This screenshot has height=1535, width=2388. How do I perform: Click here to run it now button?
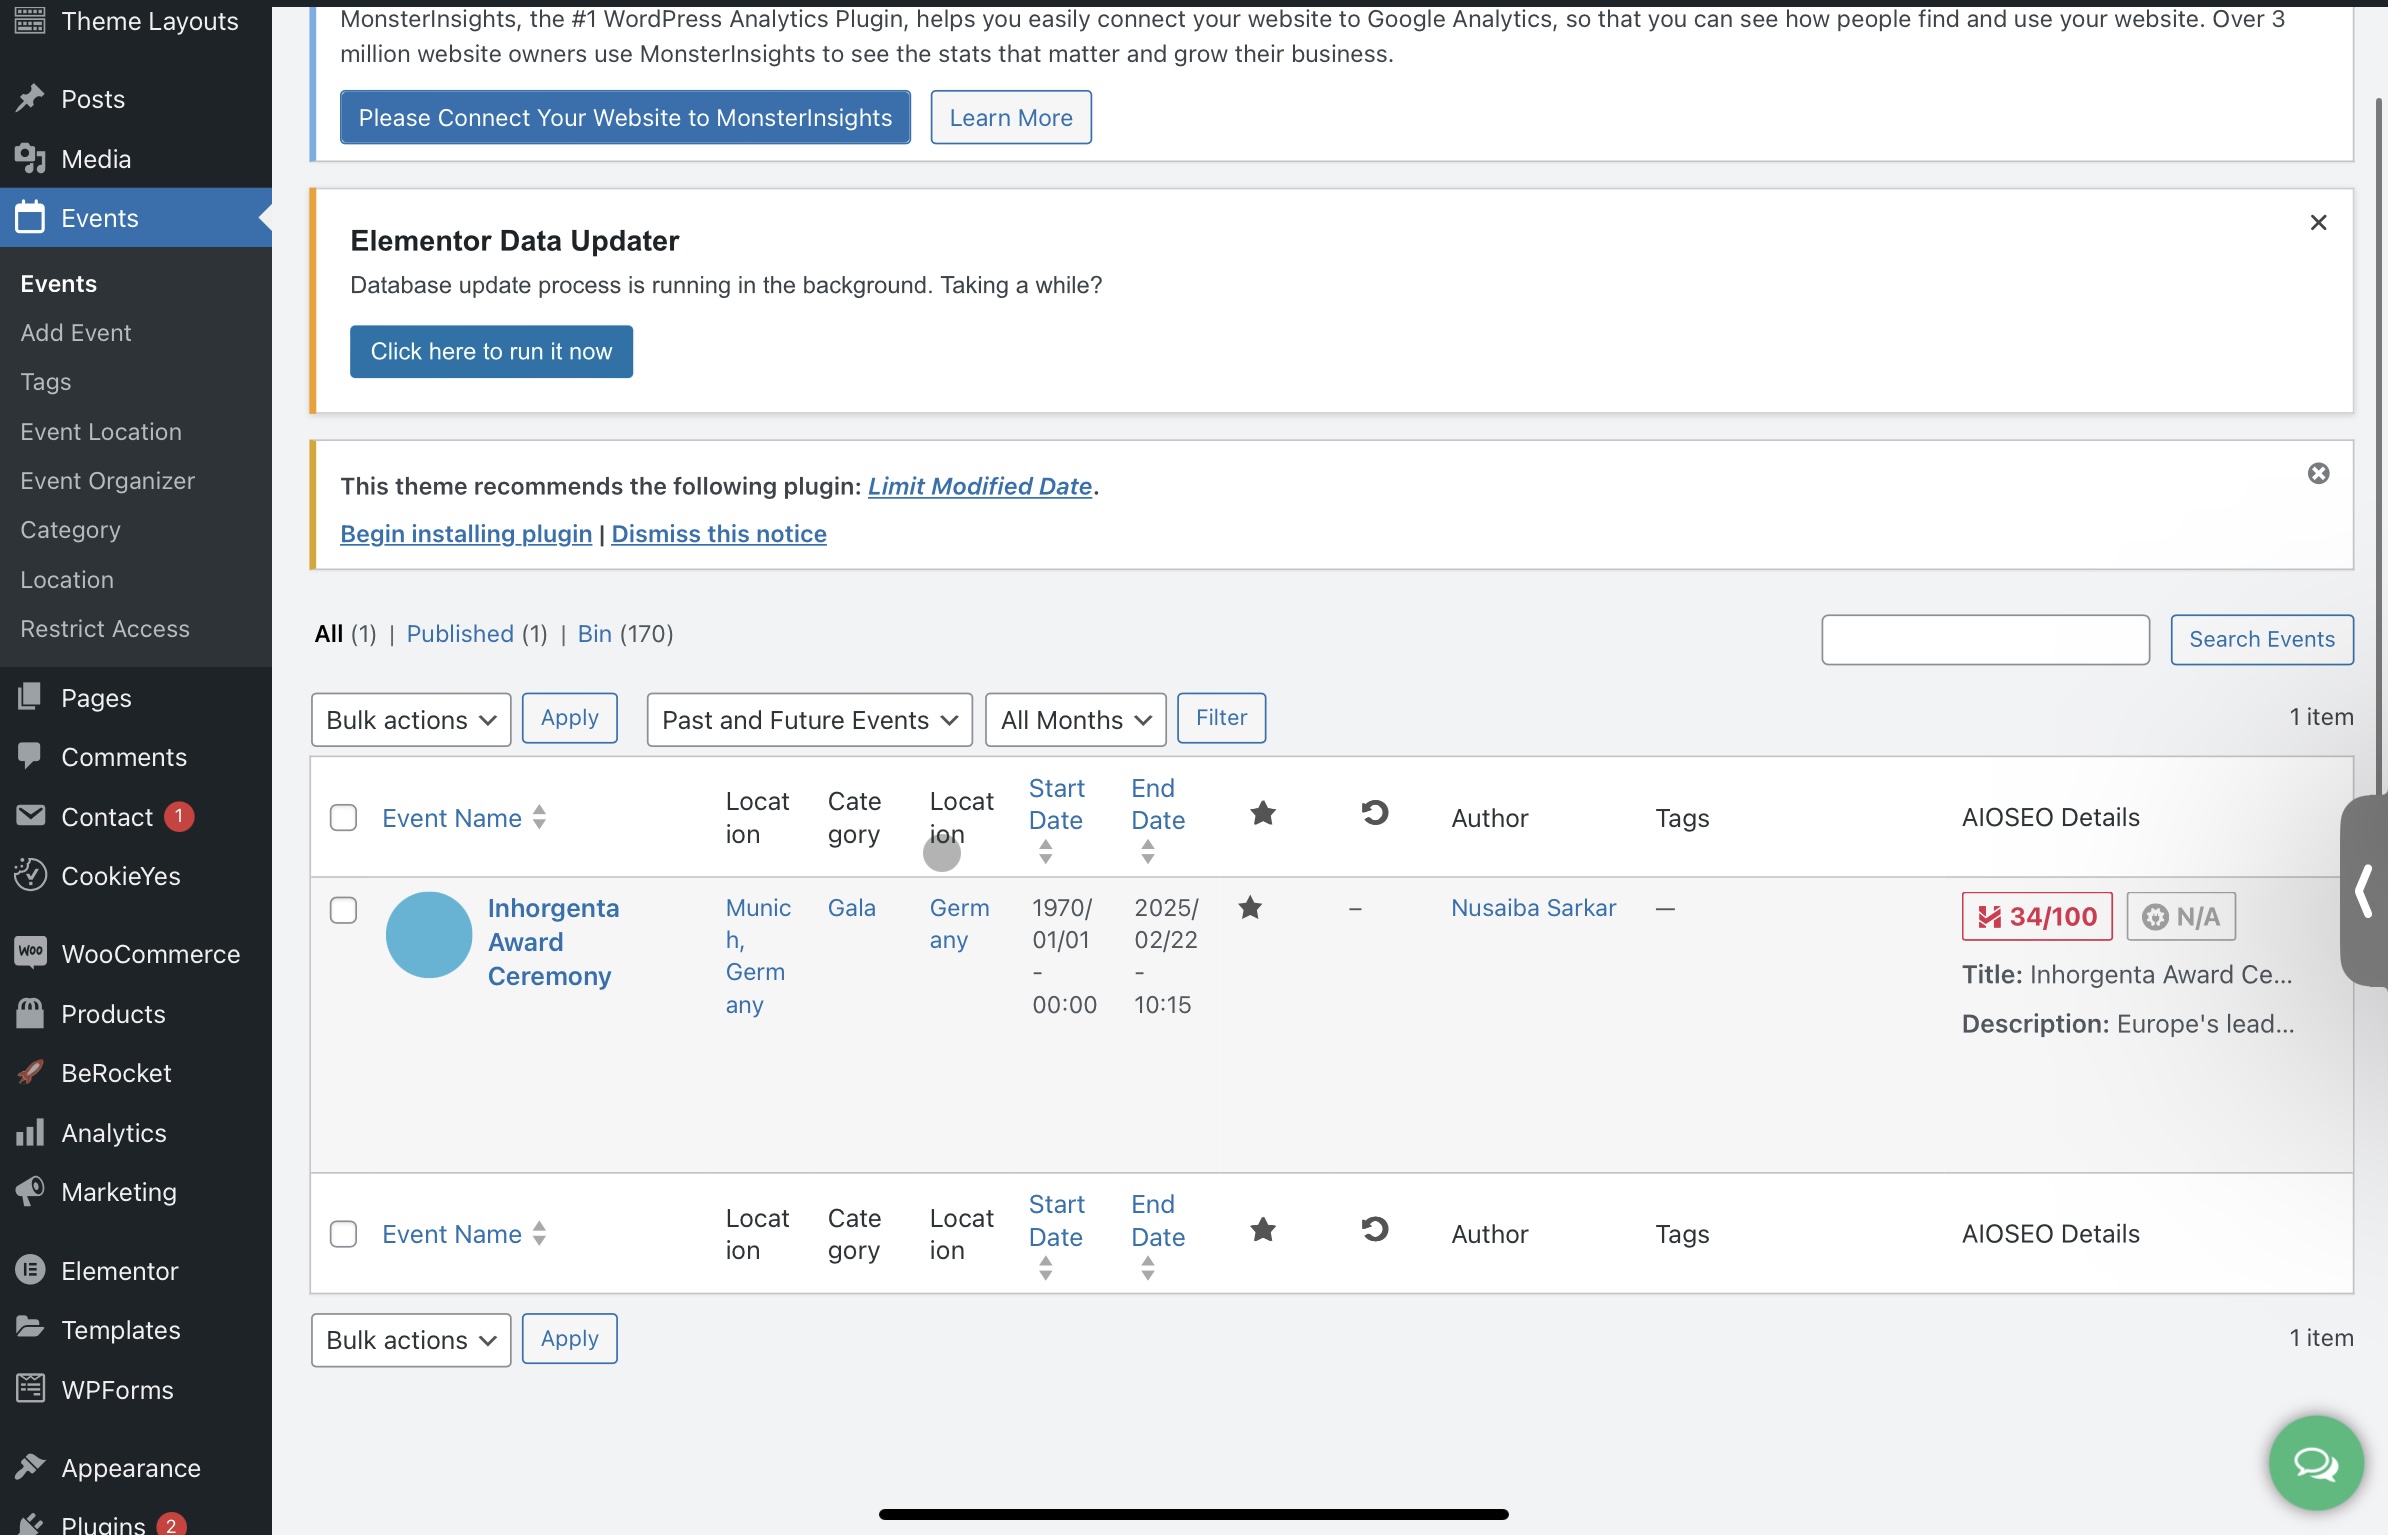click(x=491, y=351)
